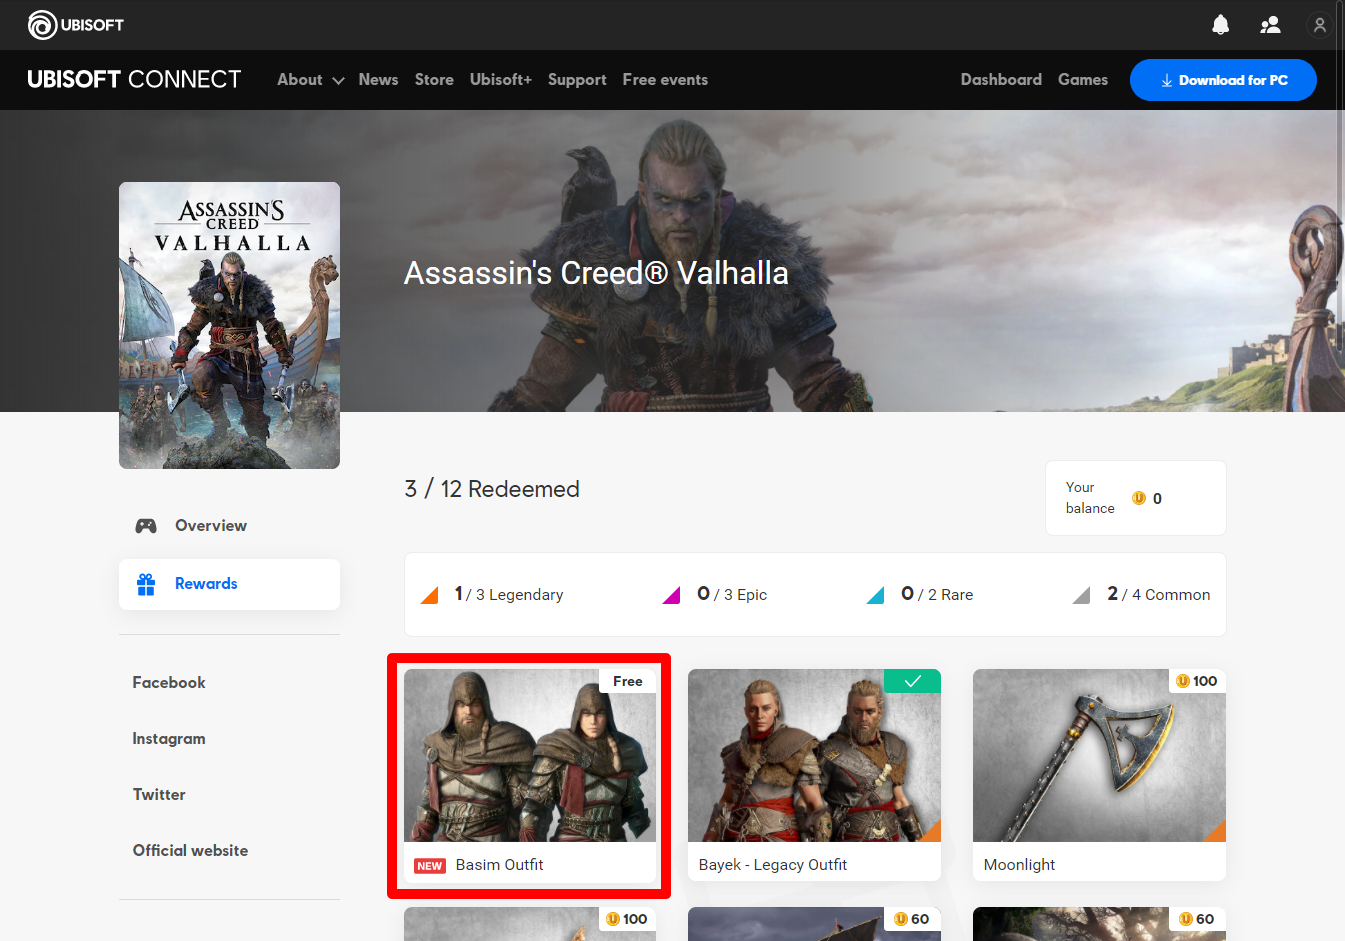This screenshot has height=941, width=1345.
Task: Click the 100 coin price on Moonlight
Action: [1197, 681]
